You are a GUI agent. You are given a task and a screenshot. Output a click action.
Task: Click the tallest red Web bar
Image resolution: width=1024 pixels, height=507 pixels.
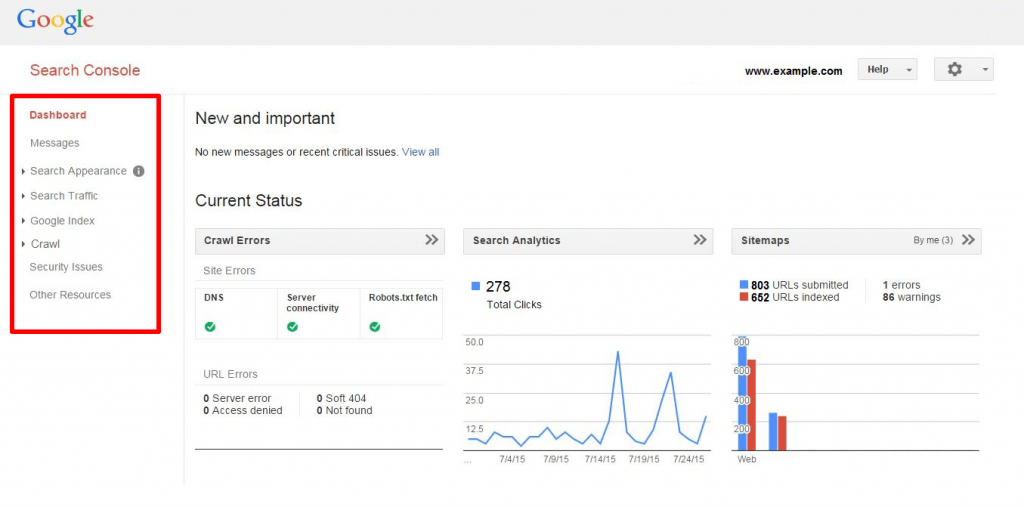(x=751, y=405)
